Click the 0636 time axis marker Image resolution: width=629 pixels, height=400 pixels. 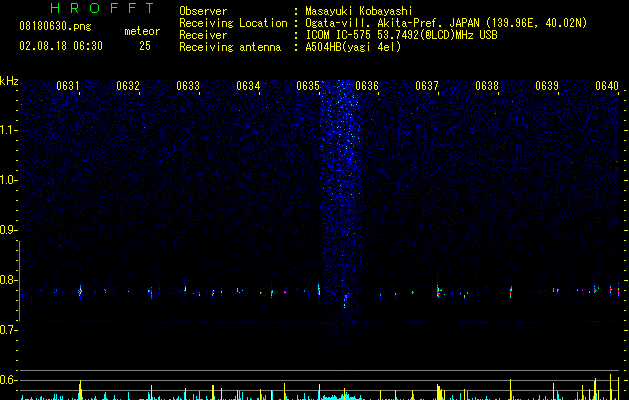[367, 86]
